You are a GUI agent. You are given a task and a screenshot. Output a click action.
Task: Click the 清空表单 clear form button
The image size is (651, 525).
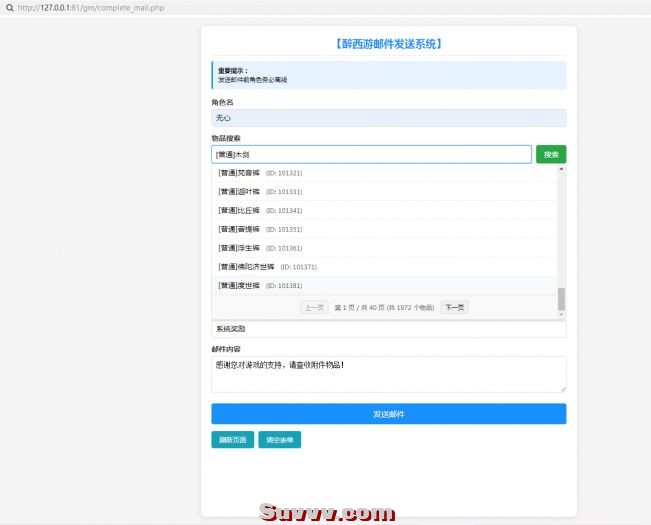(279, 440)
